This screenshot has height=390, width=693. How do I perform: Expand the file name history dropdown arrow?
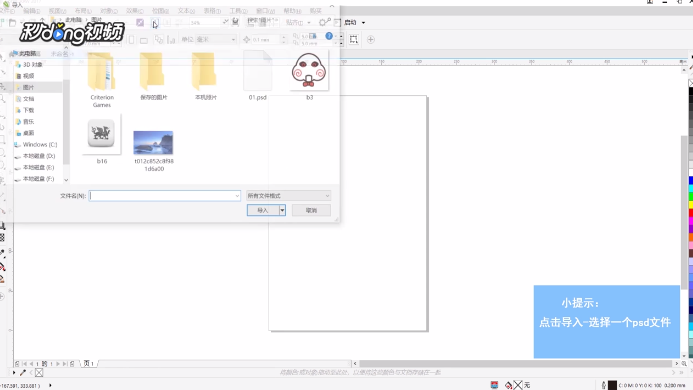237,196
